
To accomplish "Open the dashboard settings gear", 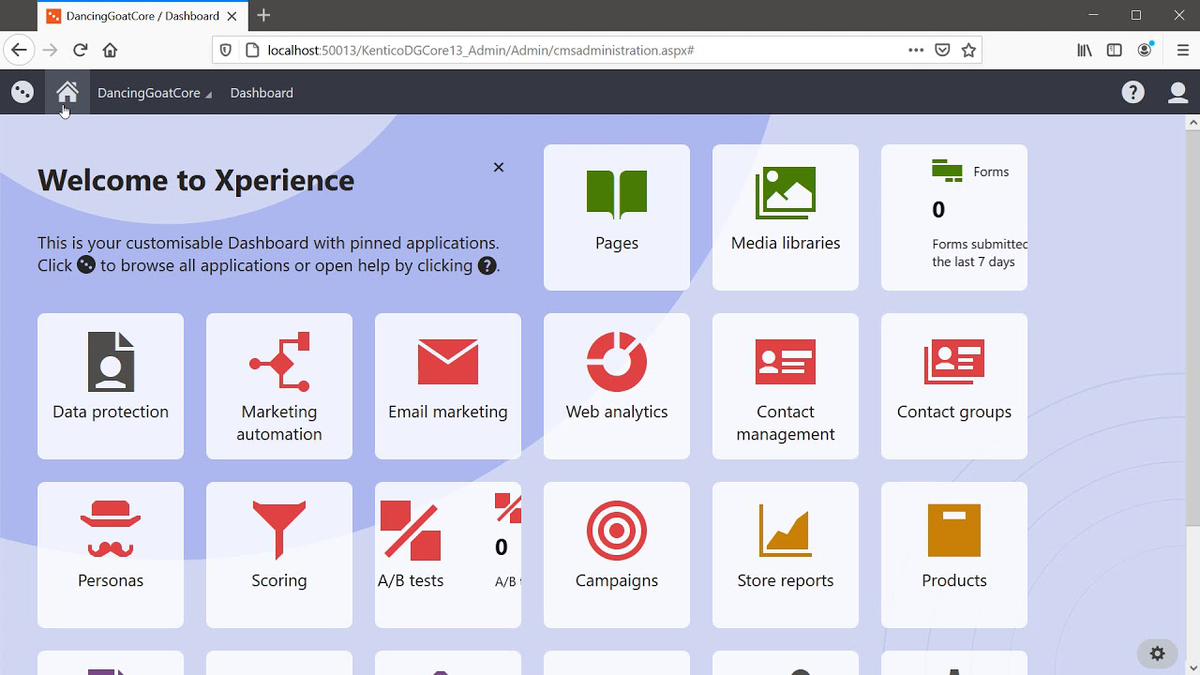I will [x=1157, y=653].
